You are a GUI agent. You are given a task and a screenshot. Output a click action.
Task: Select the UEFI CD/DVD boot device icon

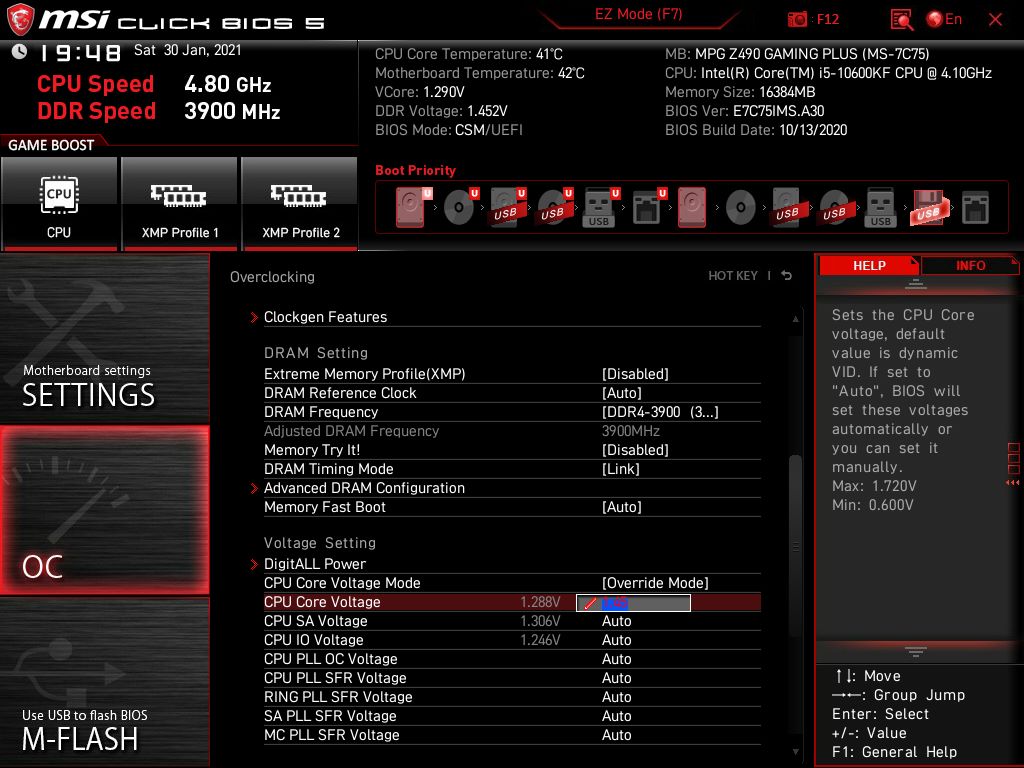(x=461, y=207)
